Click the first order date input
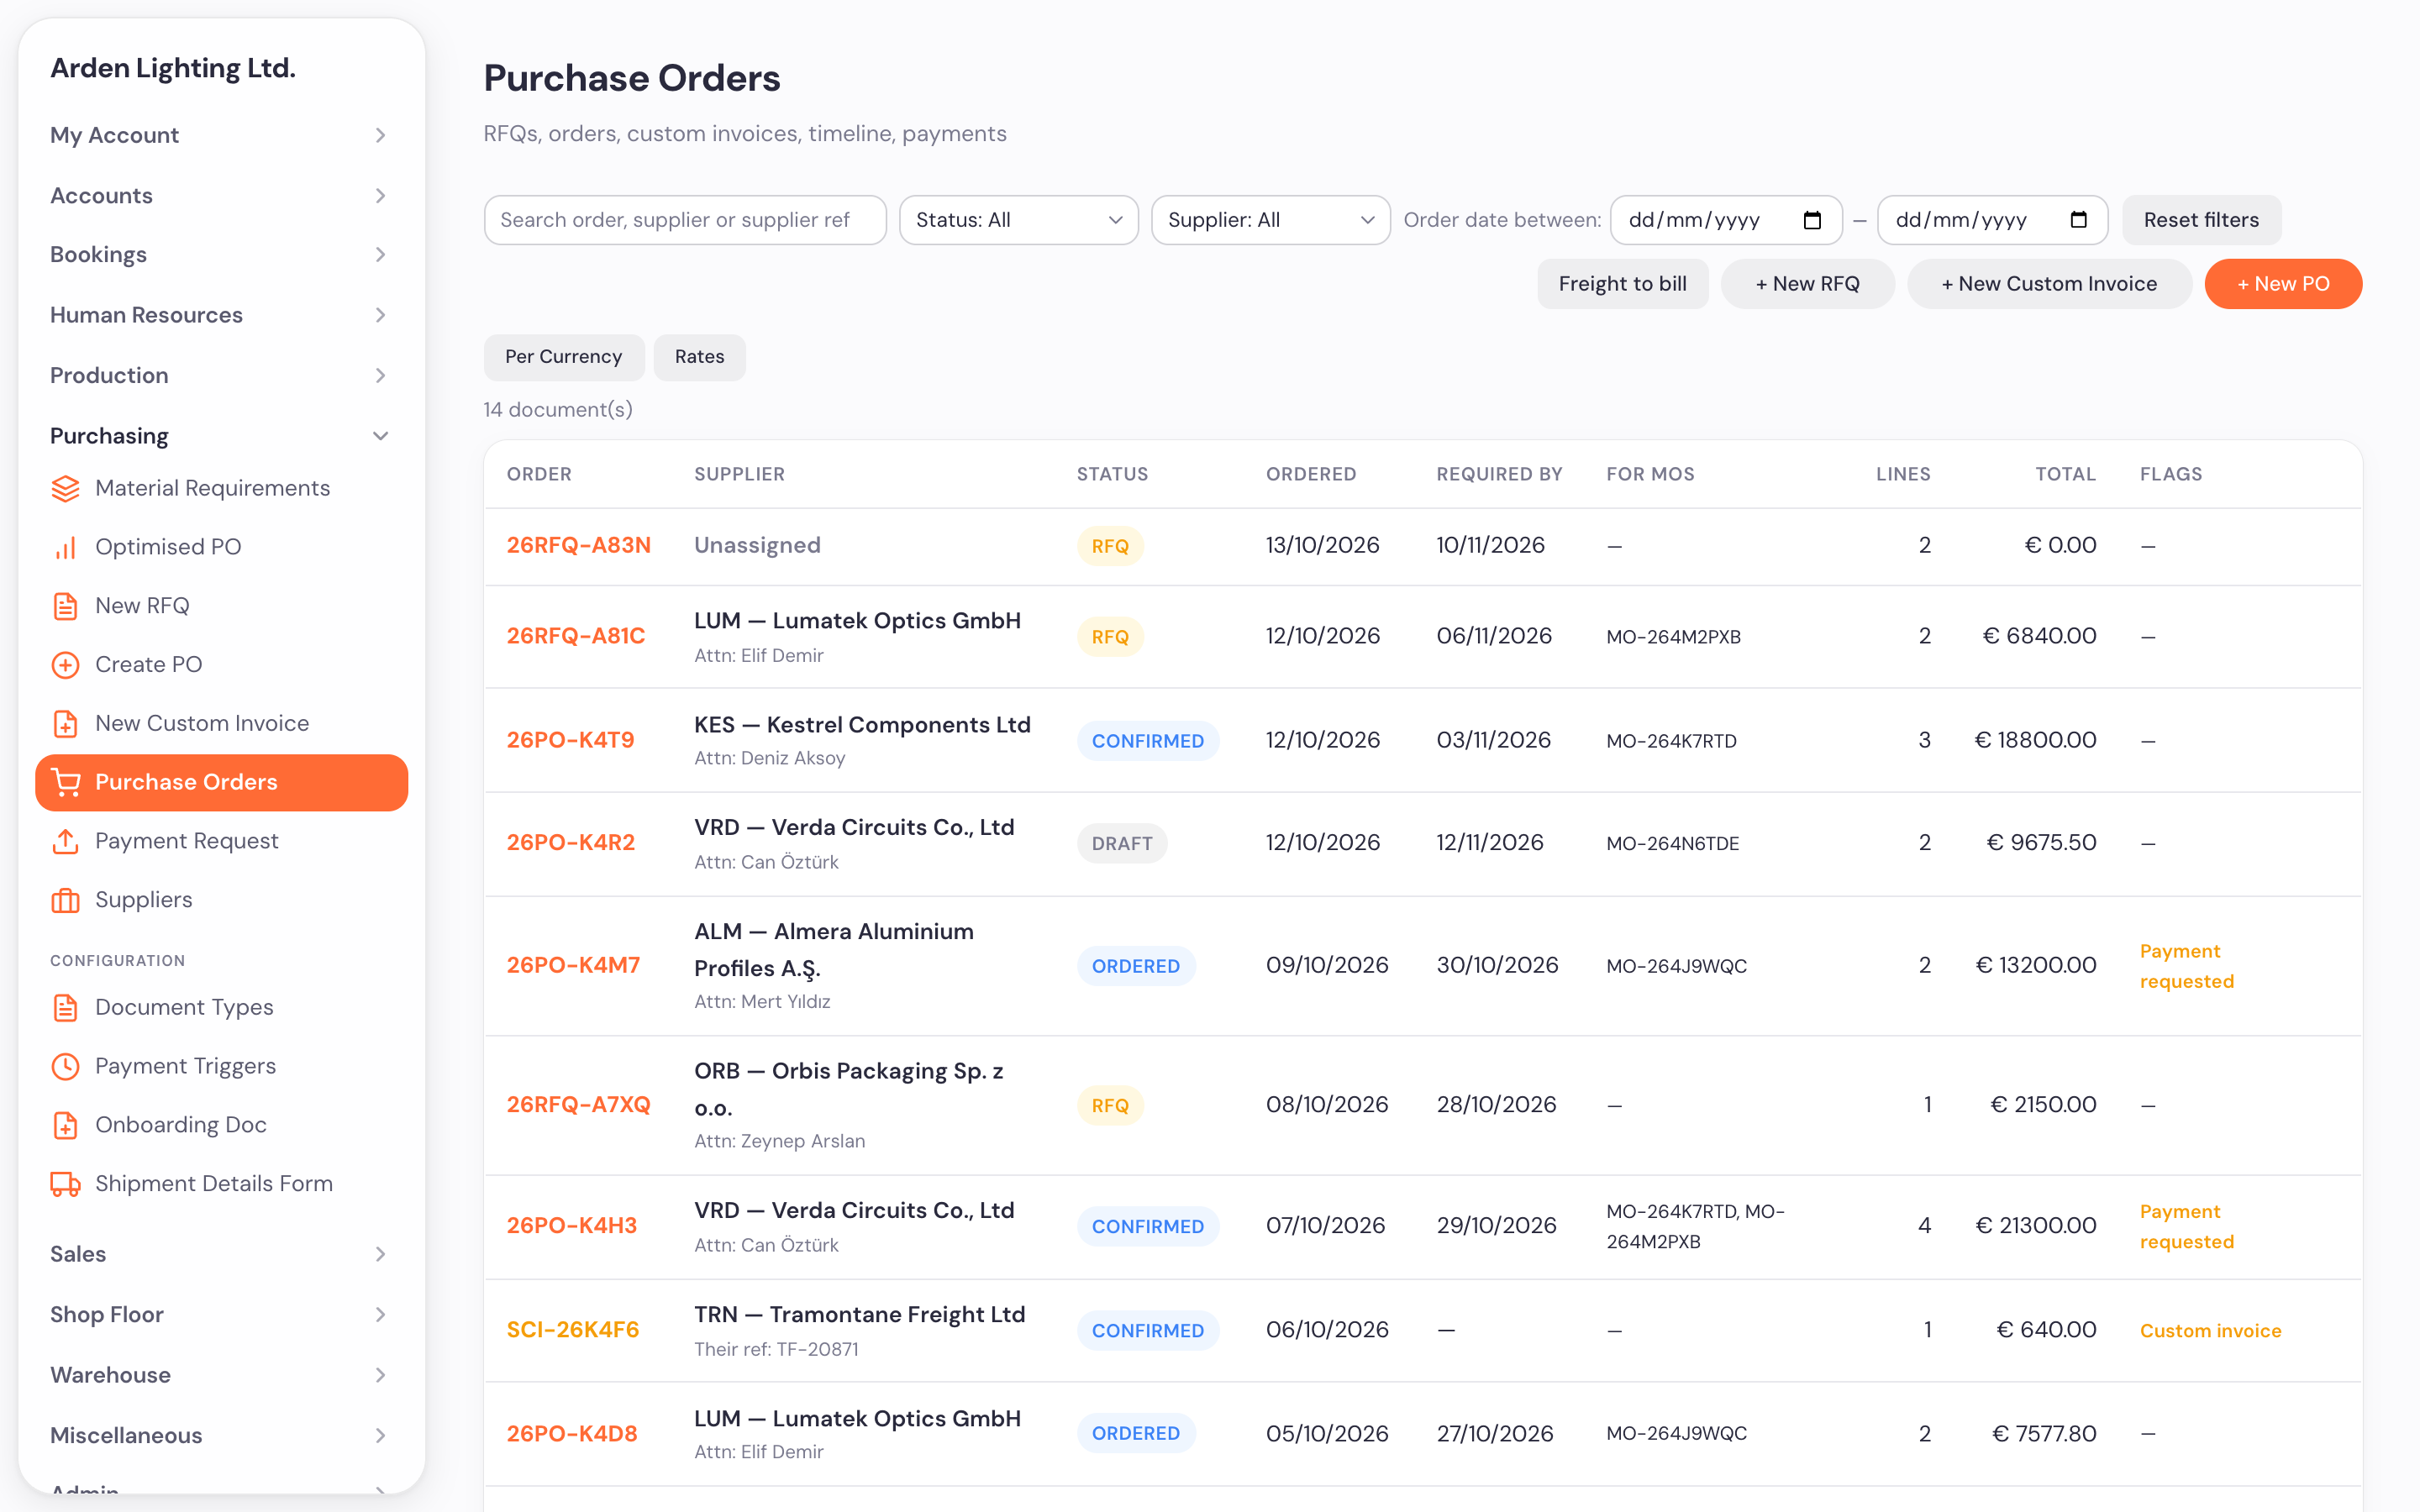The image size is (2420, 1512). [1726, 220]
